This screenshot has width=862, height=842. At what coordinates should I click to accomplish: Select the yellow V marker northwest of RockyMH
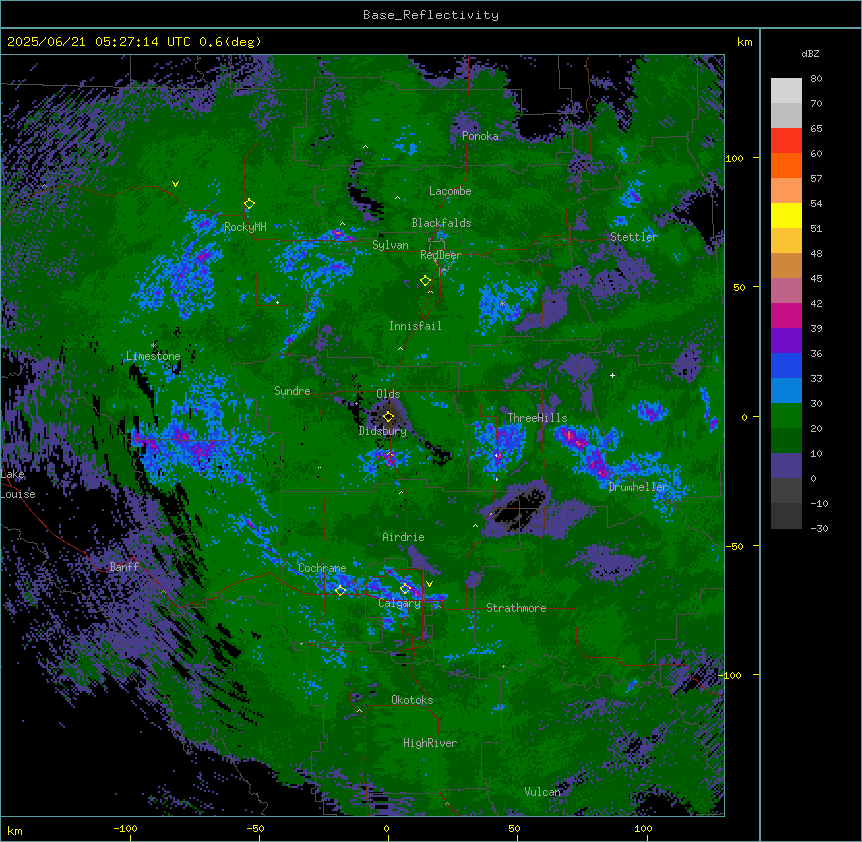175,184
